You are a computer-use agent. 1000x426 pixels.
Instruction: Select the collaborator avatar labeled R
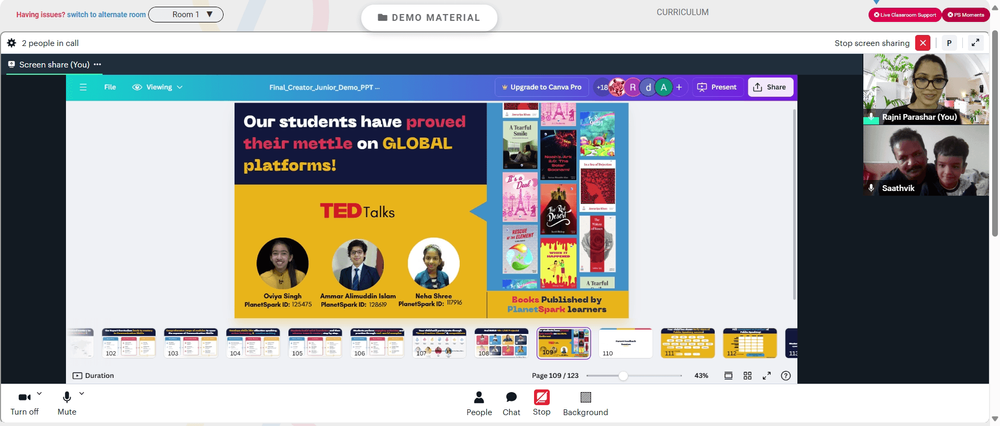(x=633, y=87)
